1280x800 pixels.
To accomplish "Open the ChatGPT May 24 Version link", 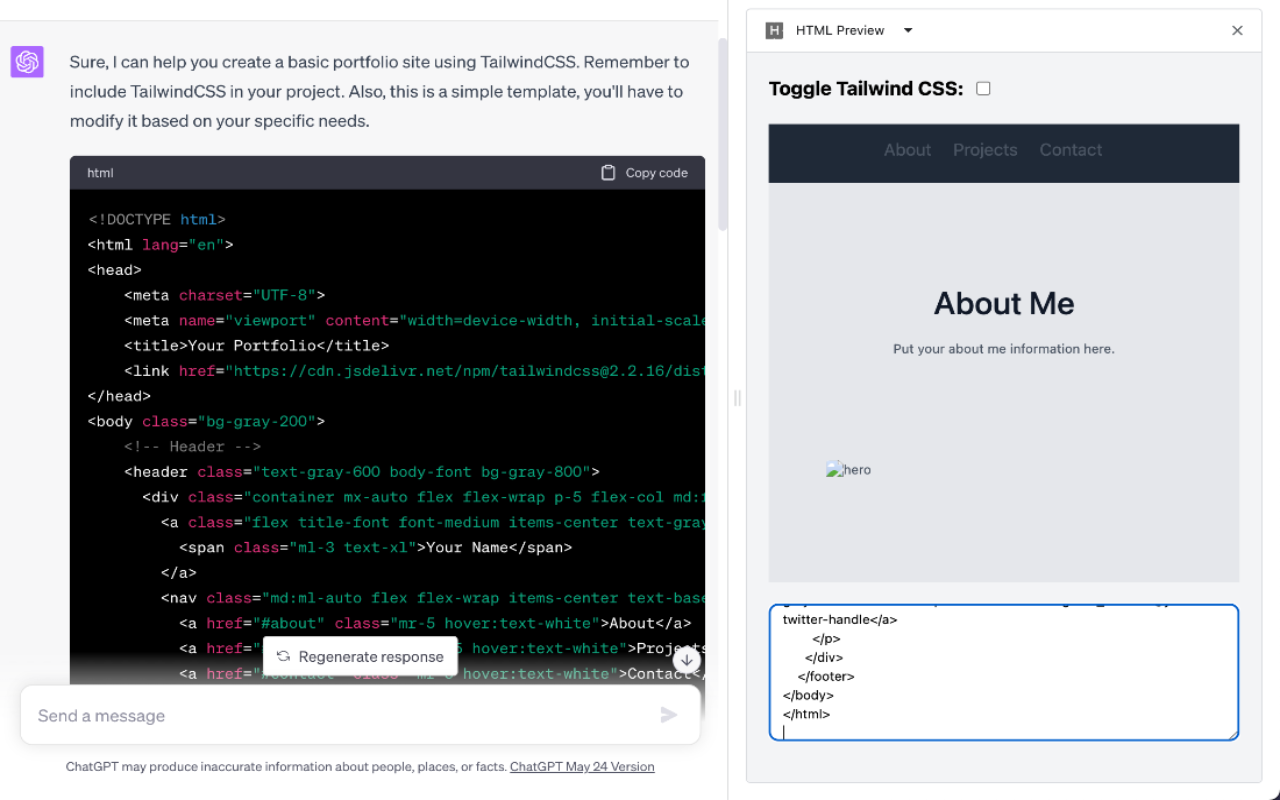I will coord(582,766).
